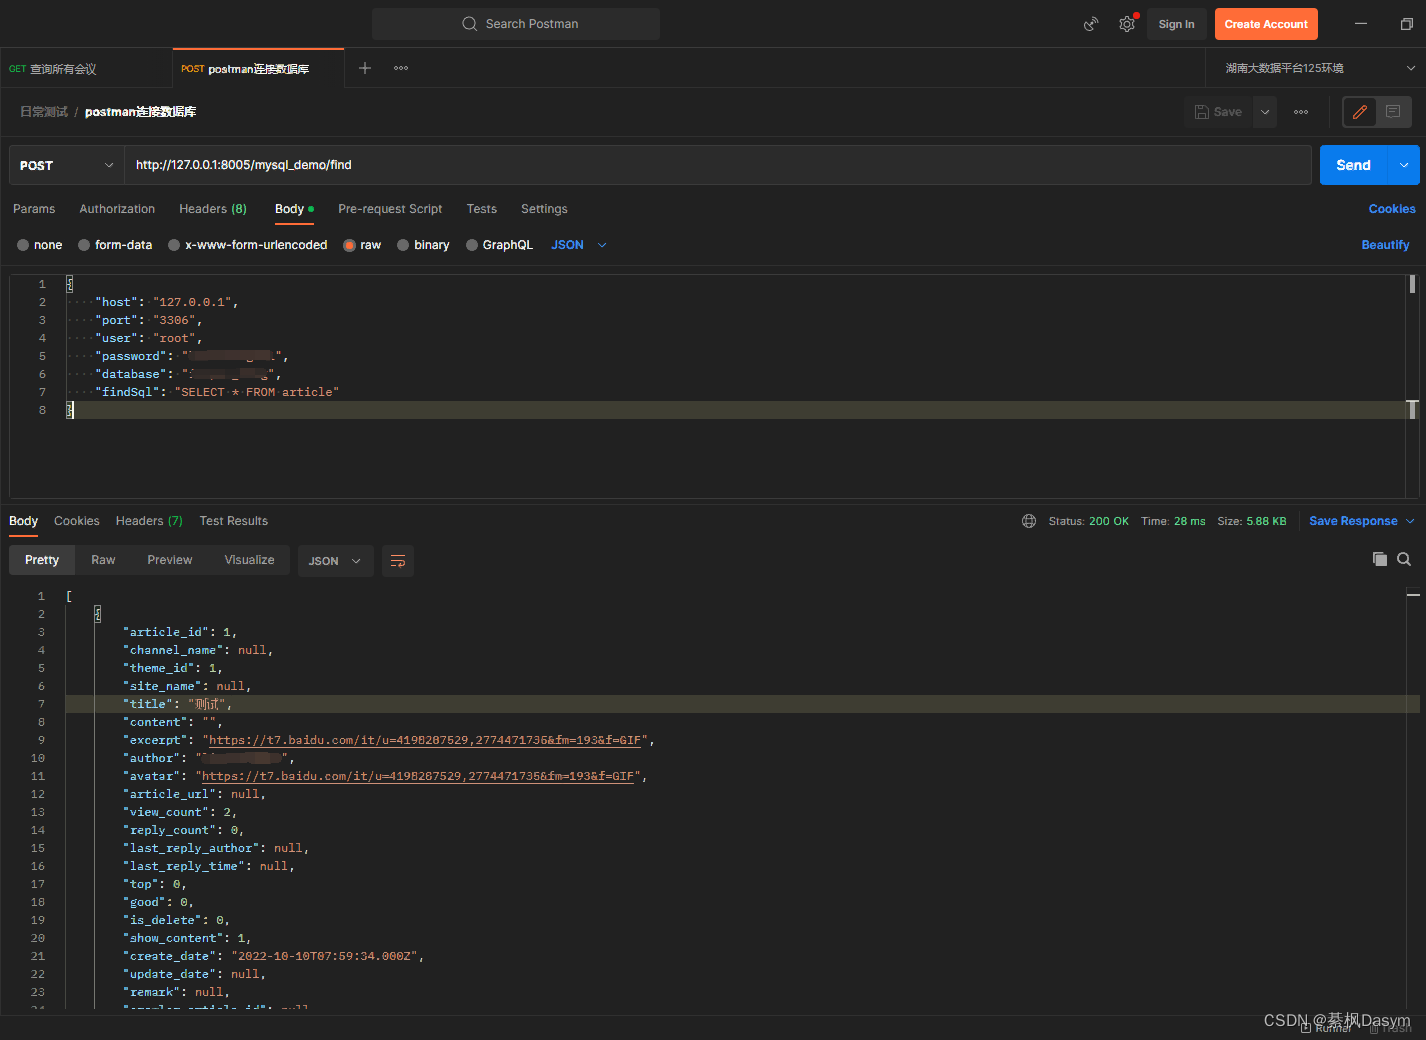Open the satellite capture requests icon
The image size is (1426, 1040).
pyautogui.click(x=1091, y=24)
